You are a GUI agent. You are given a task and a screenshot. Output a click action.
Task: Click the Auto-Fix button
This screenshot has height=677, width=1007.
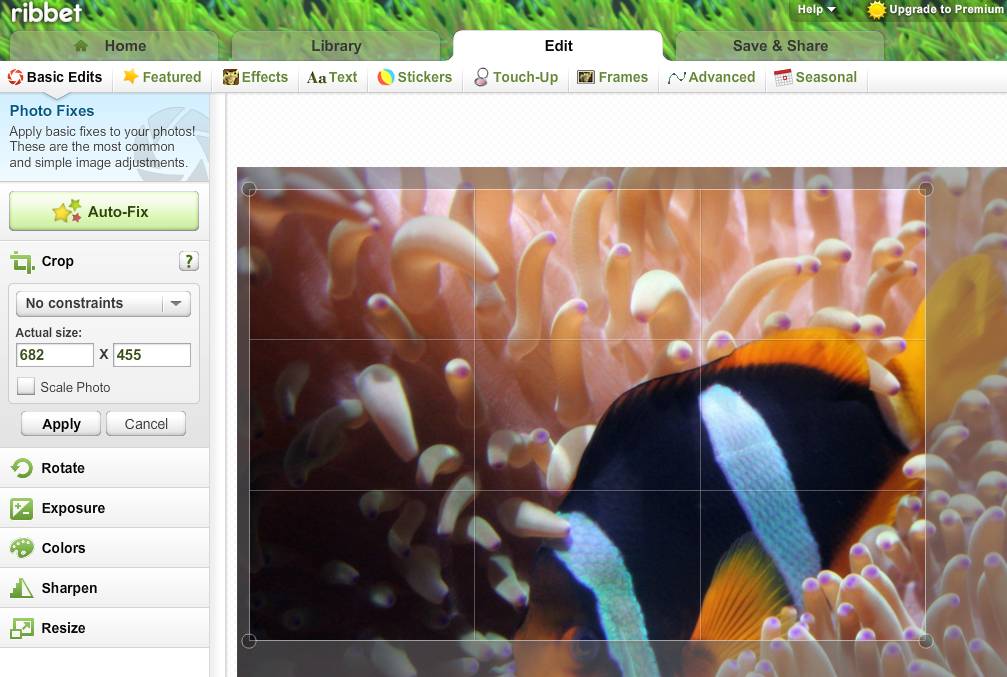point(104,211)
